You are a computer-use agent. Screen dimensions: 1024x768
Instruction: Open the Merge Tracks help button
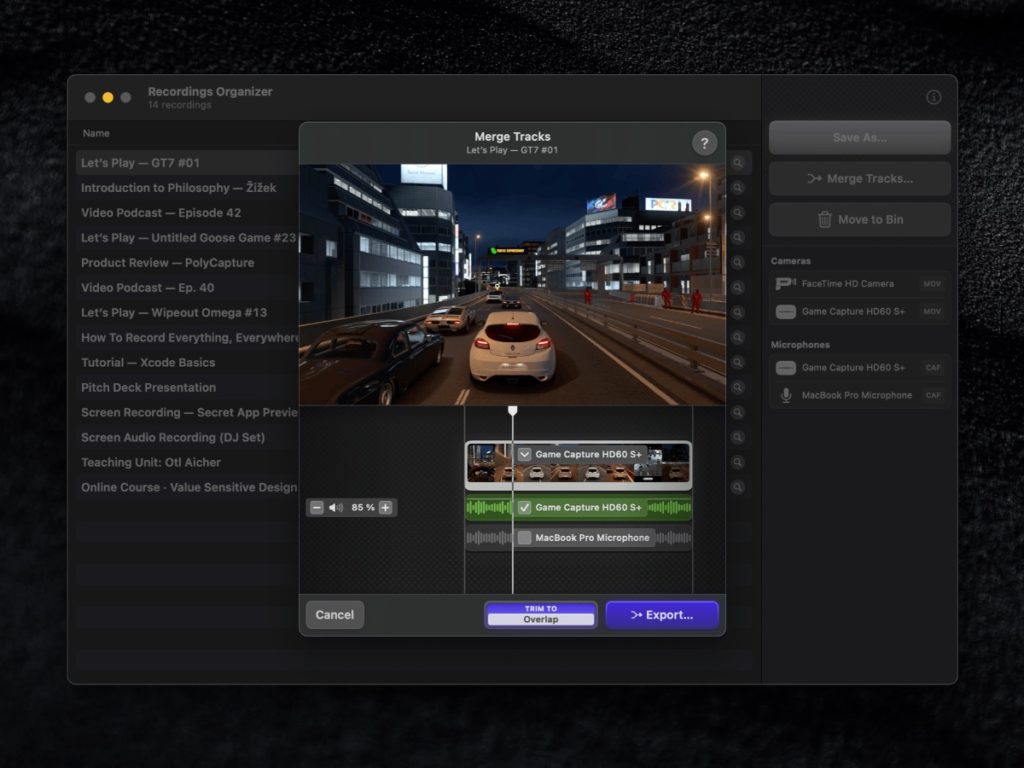click(x=704, y=143)
